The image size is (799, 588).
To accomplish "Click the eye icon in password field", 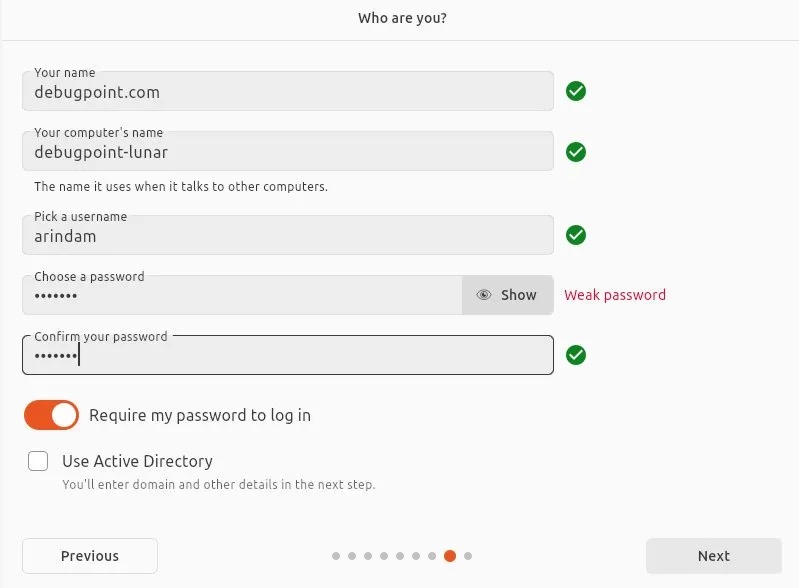I will 484,295.
